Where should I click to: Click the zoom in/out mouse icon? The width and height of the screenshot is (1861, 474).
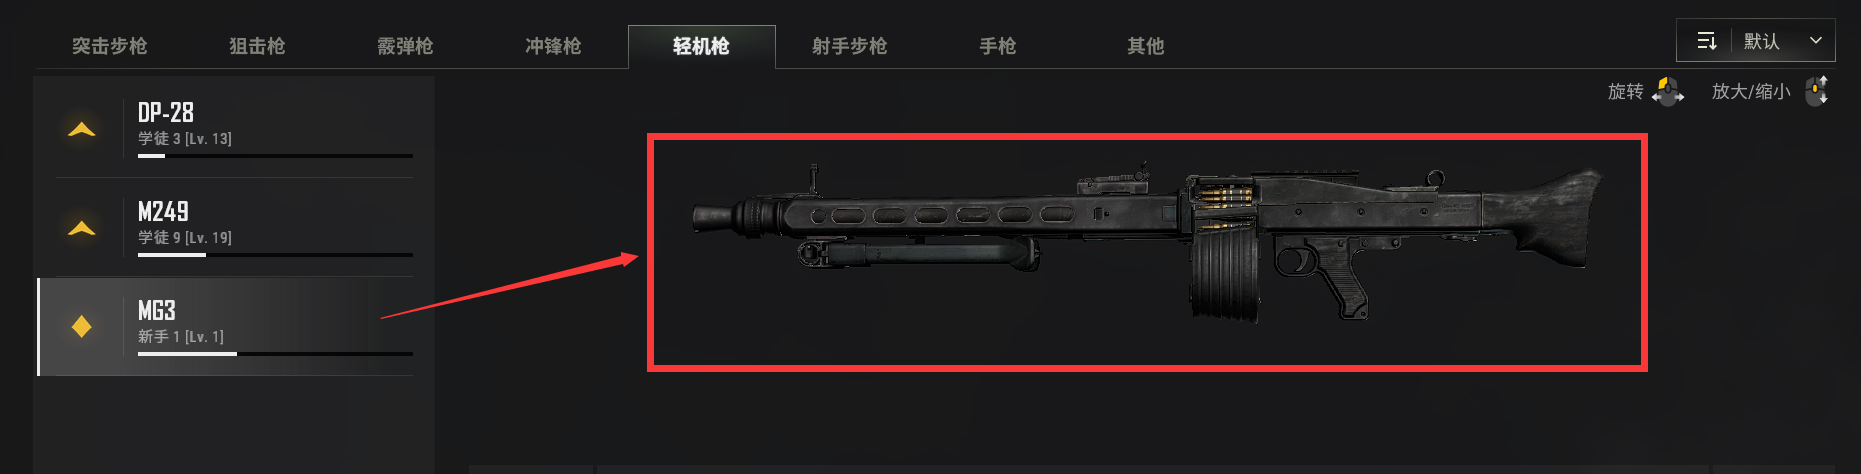coord(1818,91)
